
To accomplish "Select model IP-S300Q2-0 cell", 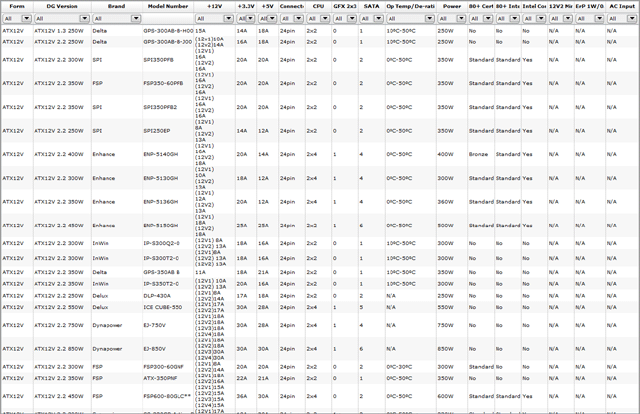I will (x=162, y=243).
